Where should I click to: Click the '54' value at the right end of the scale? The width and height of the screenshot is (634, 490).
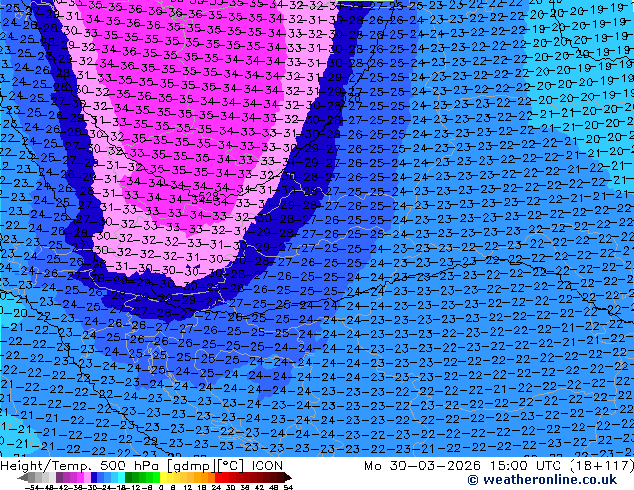288,487
